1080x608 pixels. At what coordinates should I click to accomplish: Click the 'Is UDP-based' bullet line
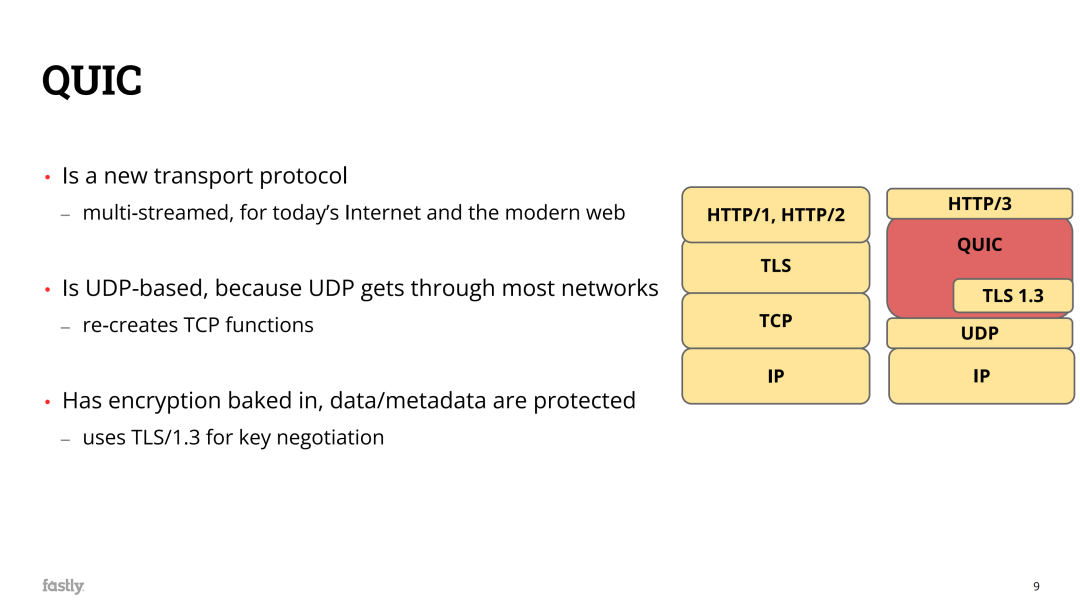click(x=360, y=289)
